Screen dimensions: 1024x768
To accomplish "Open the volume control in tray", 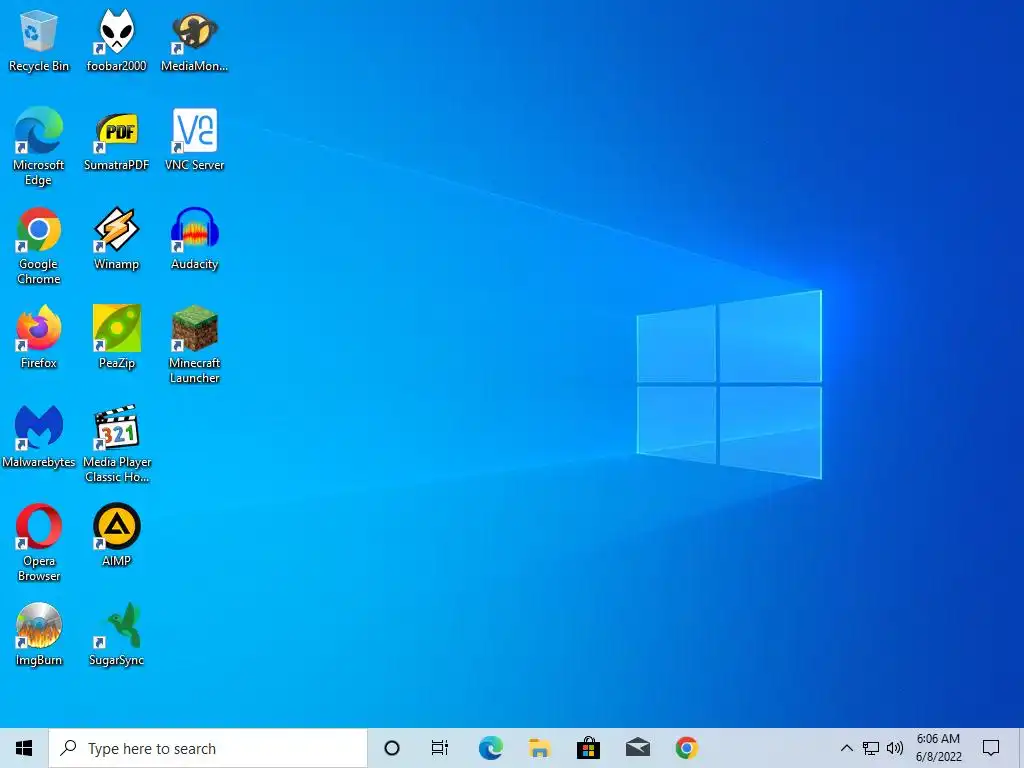I will [895, 748].
